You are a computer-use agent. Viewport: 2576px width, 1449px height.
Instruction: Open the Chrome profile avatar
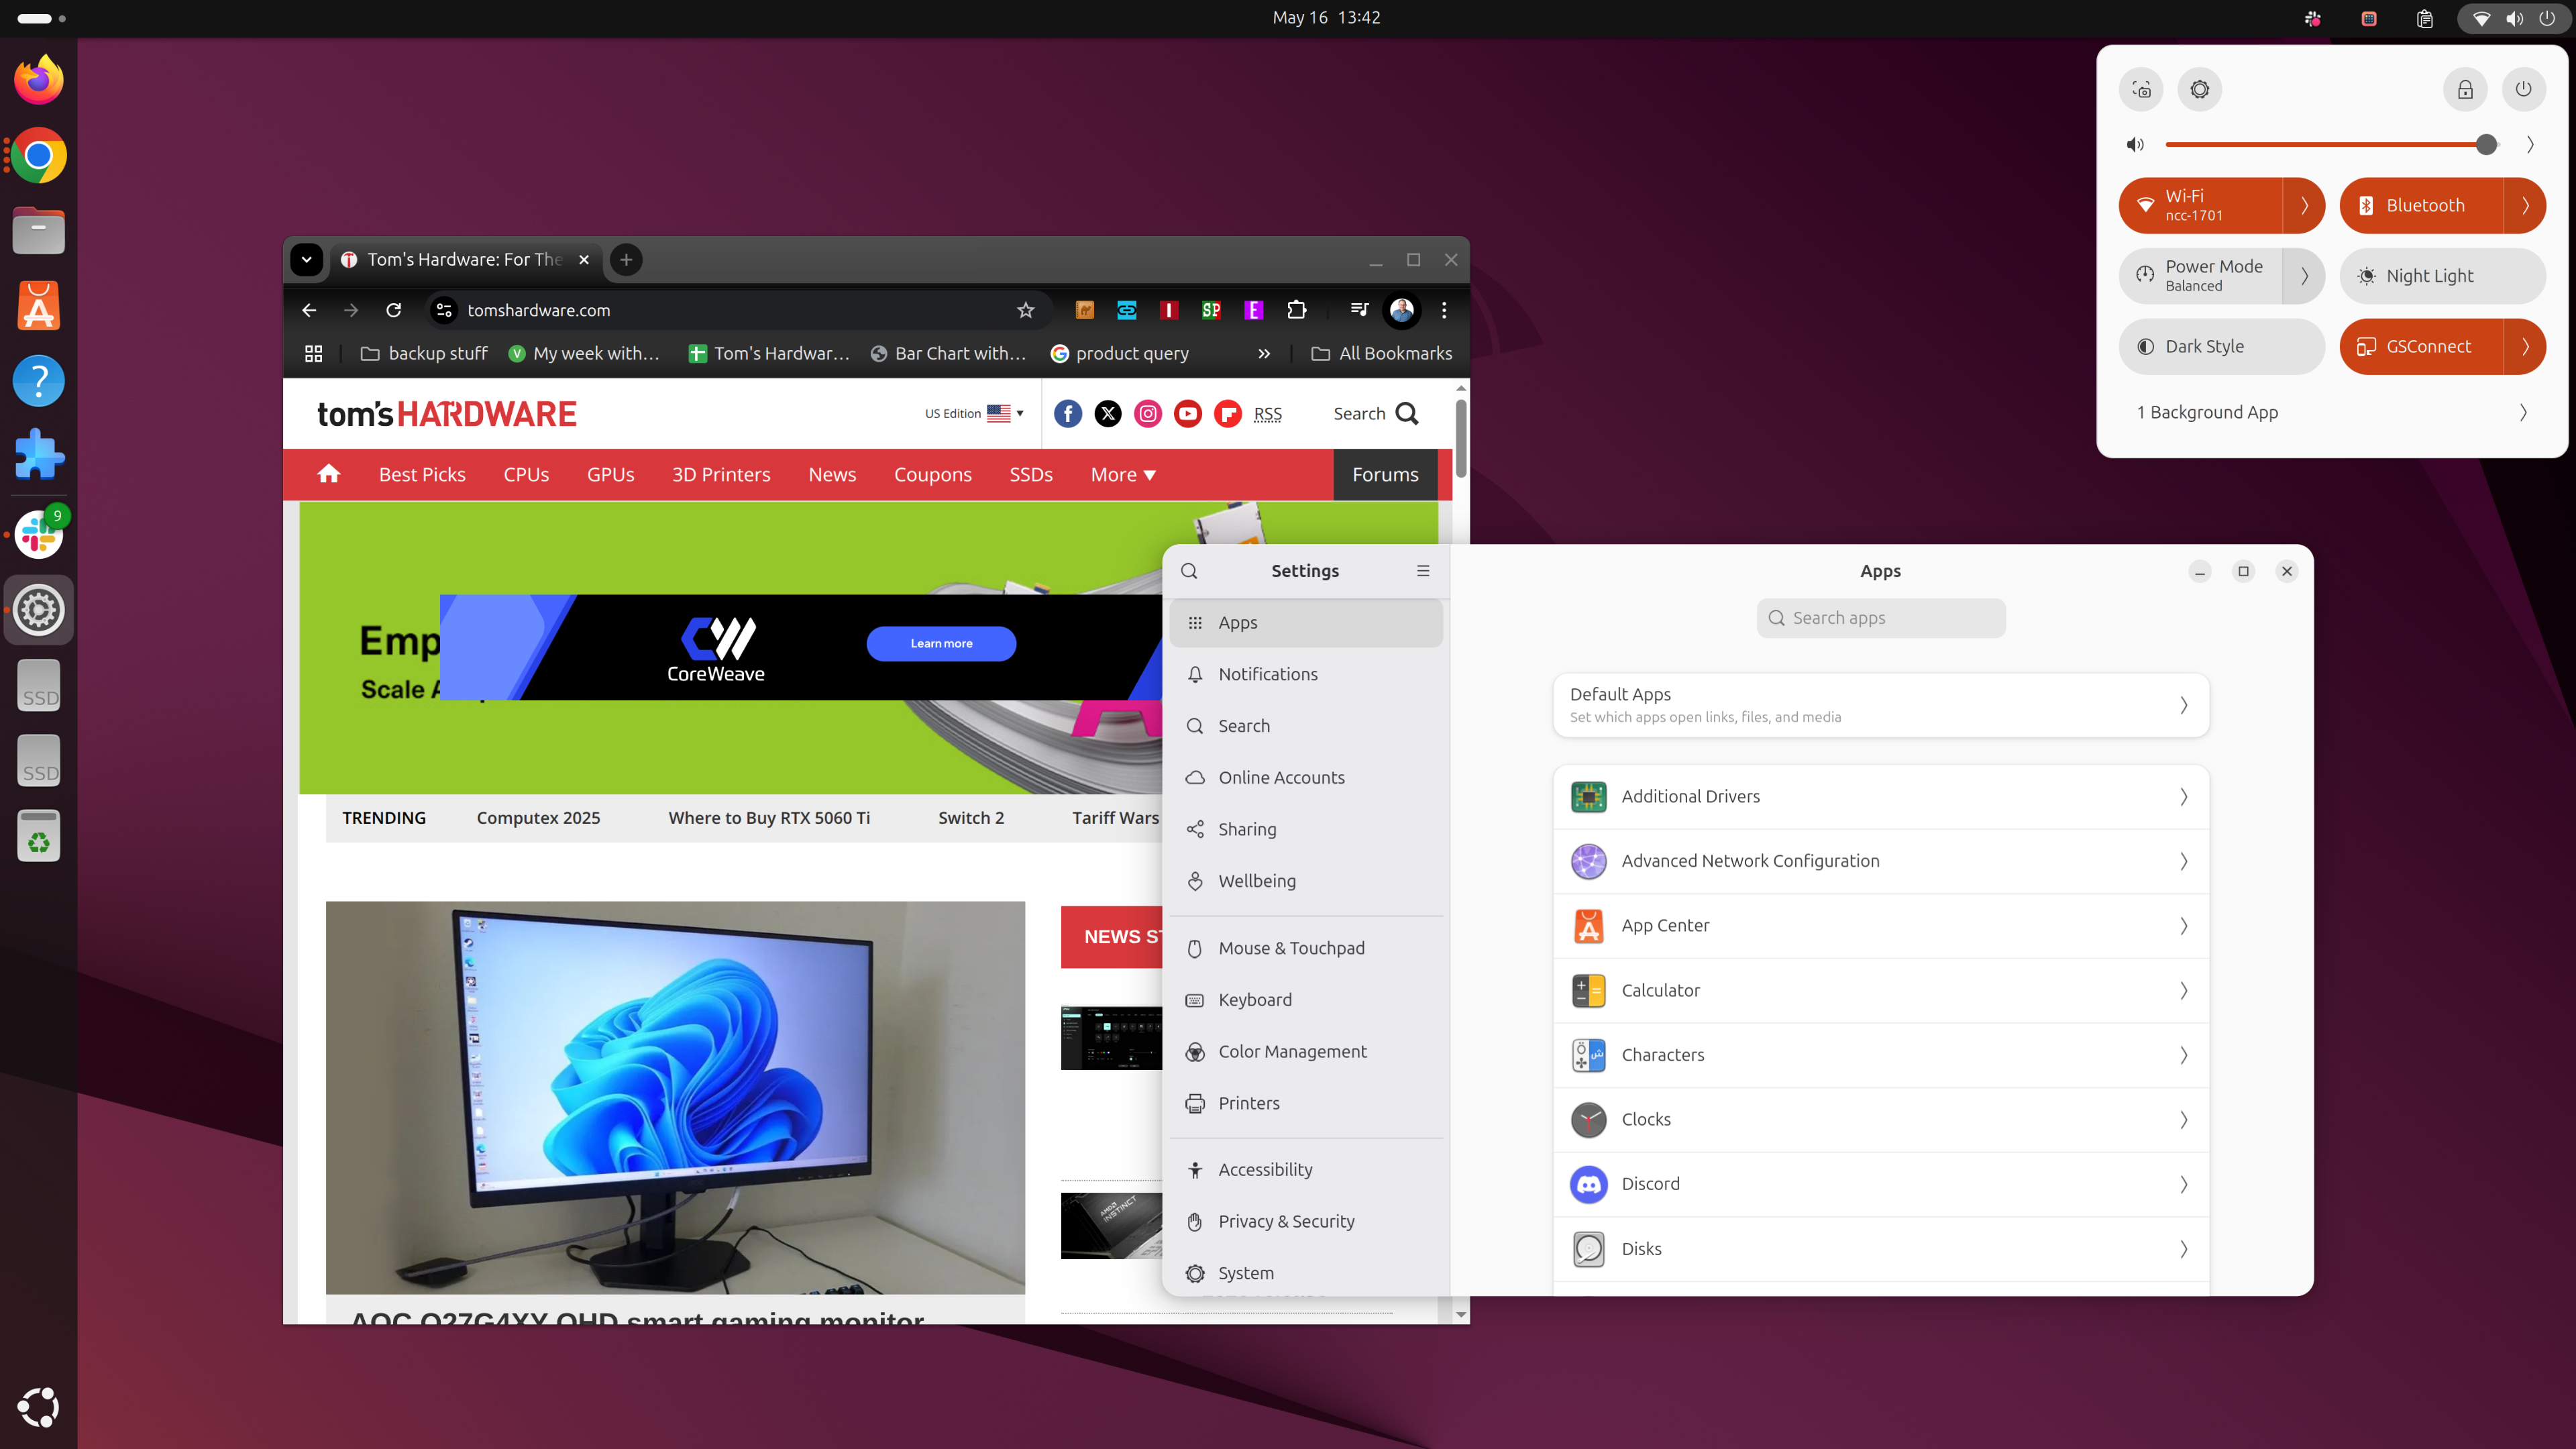pos(1402,310)
